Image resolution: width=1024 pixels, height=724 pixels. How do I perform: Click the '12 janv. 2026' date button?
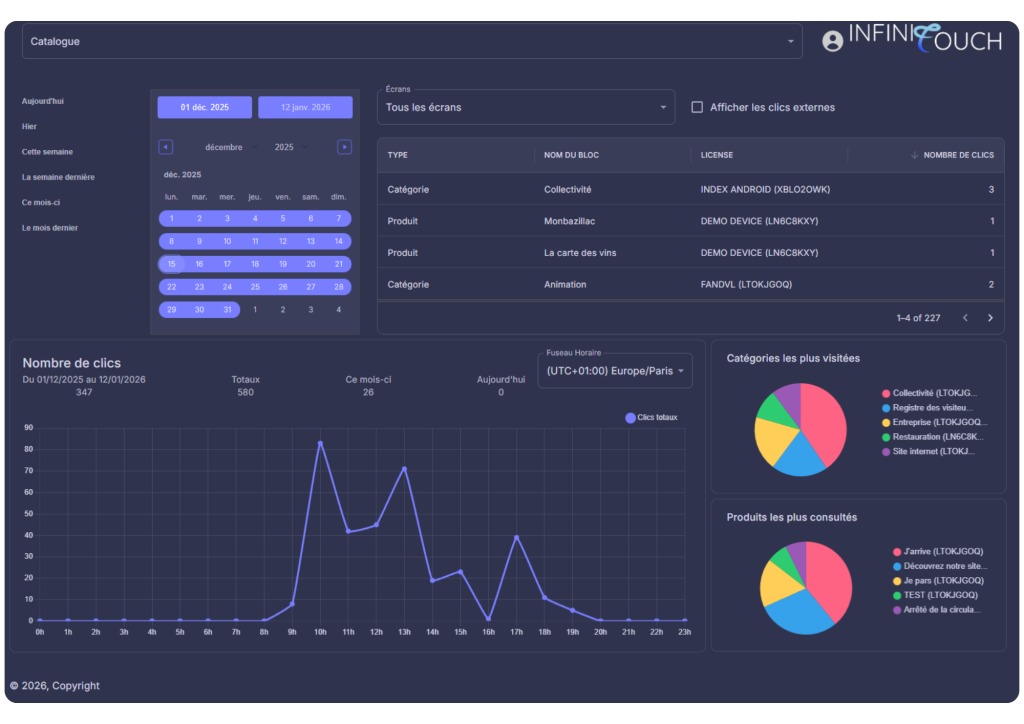pos(305,107)
